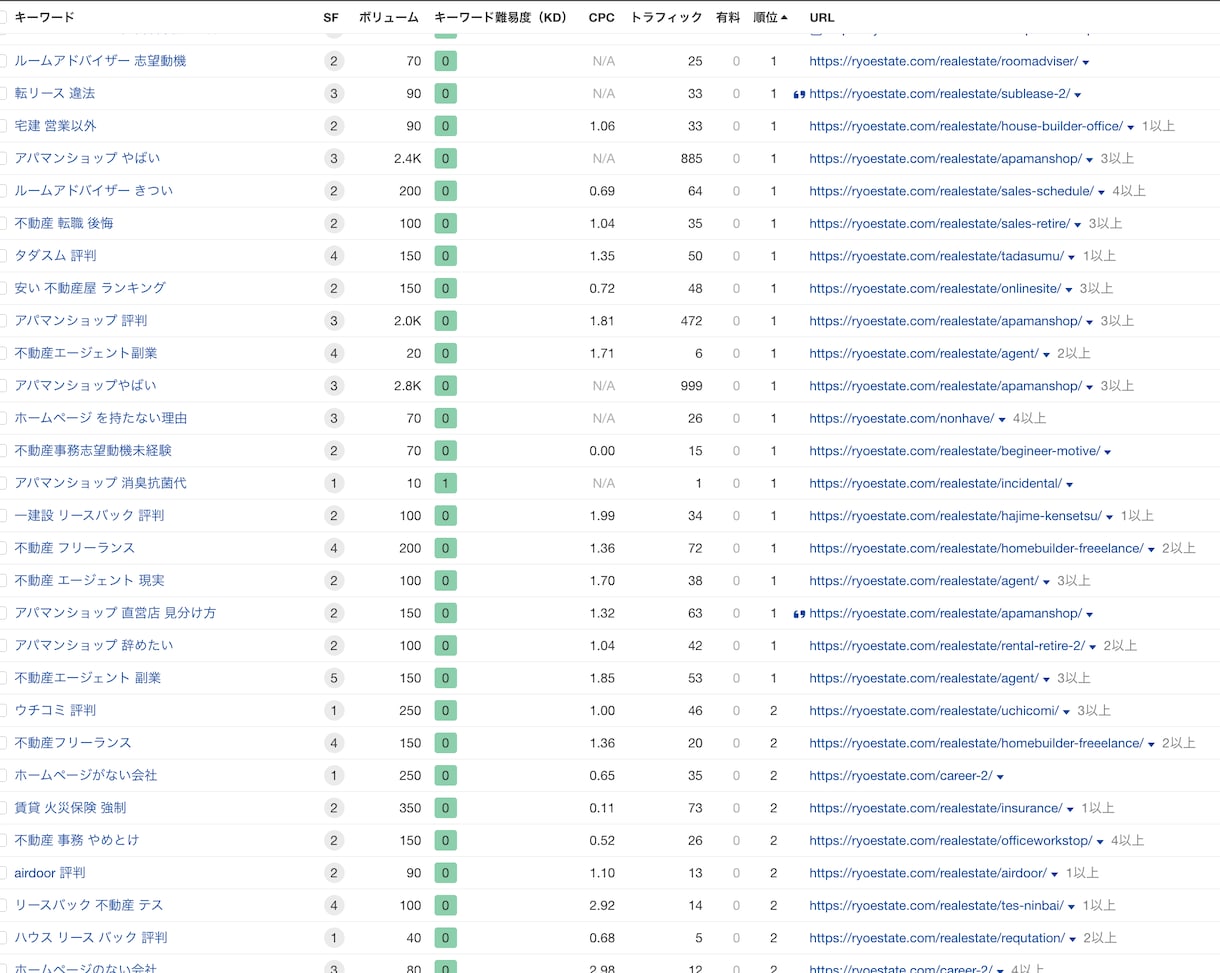Image resolution: width=1220 pixels, height=973 pixels.
Task: Open the officeworkstop URL link
Action: (x=950, y=841)
